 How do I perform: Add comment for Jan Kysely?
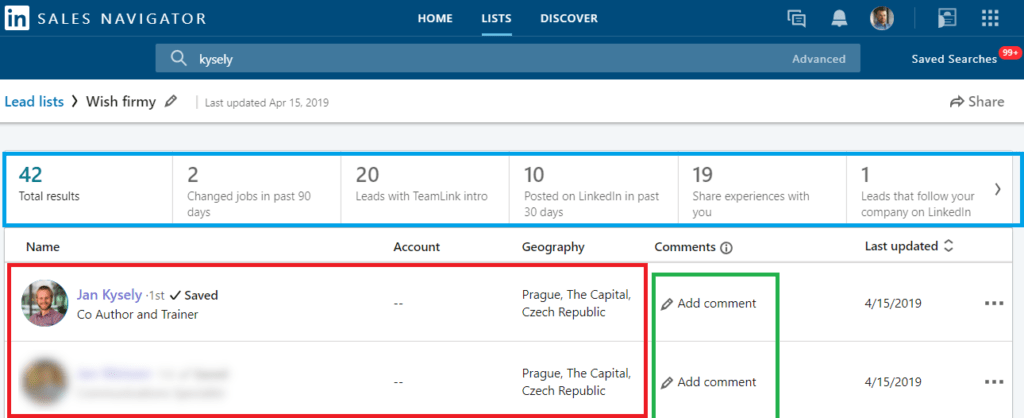(x=709, y=303)
